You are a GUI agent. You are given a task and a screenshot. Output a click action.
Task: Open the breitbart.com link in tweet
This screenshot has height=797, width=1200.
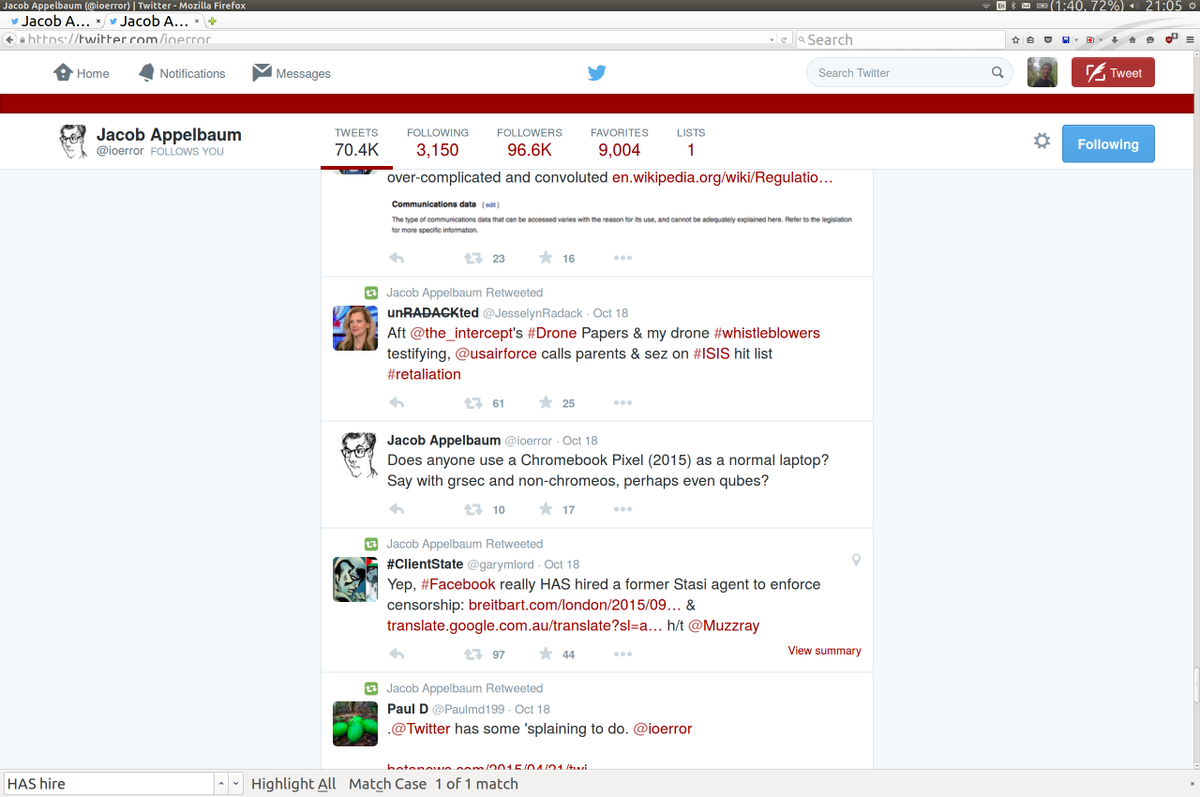coord(575,605)
